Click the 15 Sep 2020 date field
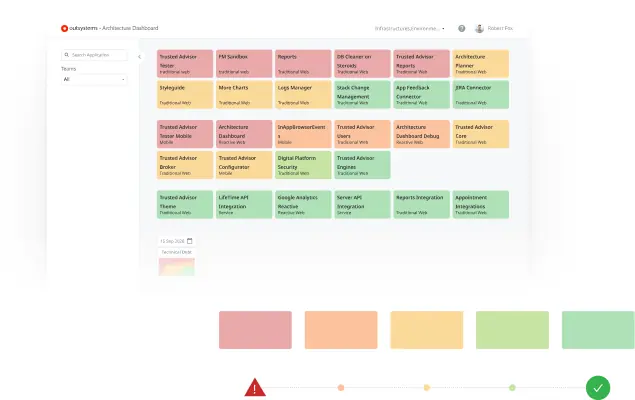The image size is (635, 400). [177, 241]
